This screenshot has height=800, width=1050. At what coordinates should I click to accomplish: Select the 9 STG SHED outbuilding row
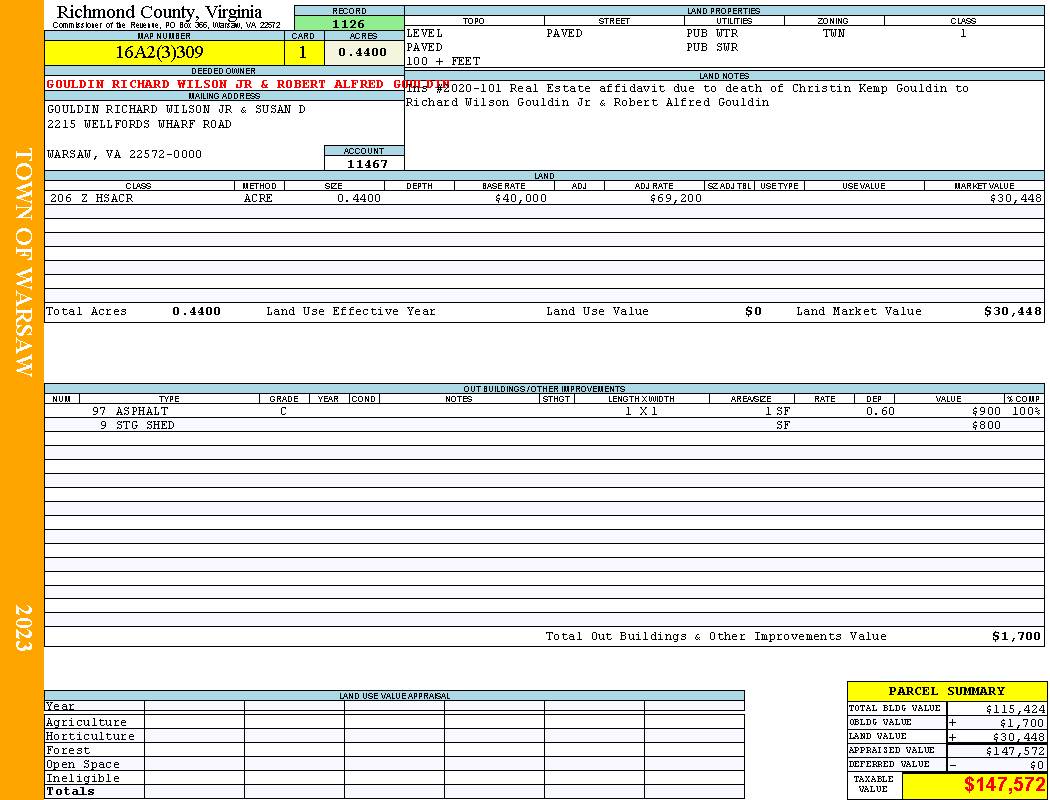(544, 425)
